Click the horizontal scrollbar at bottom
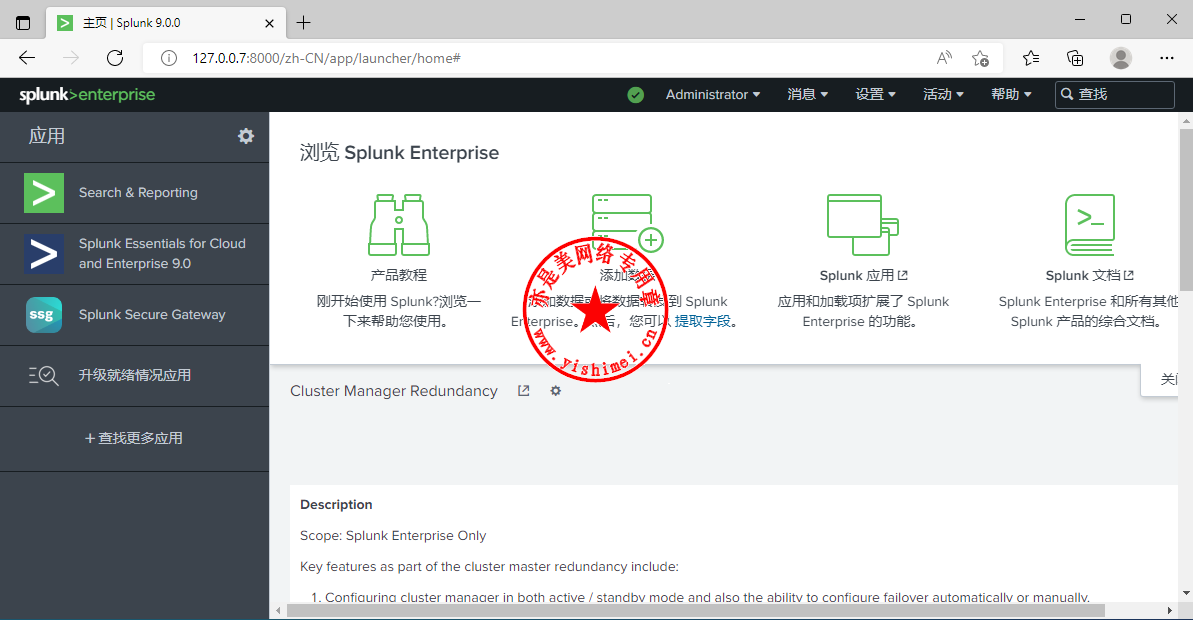This screenshot has height=620, width=1193. coord(696,610)
